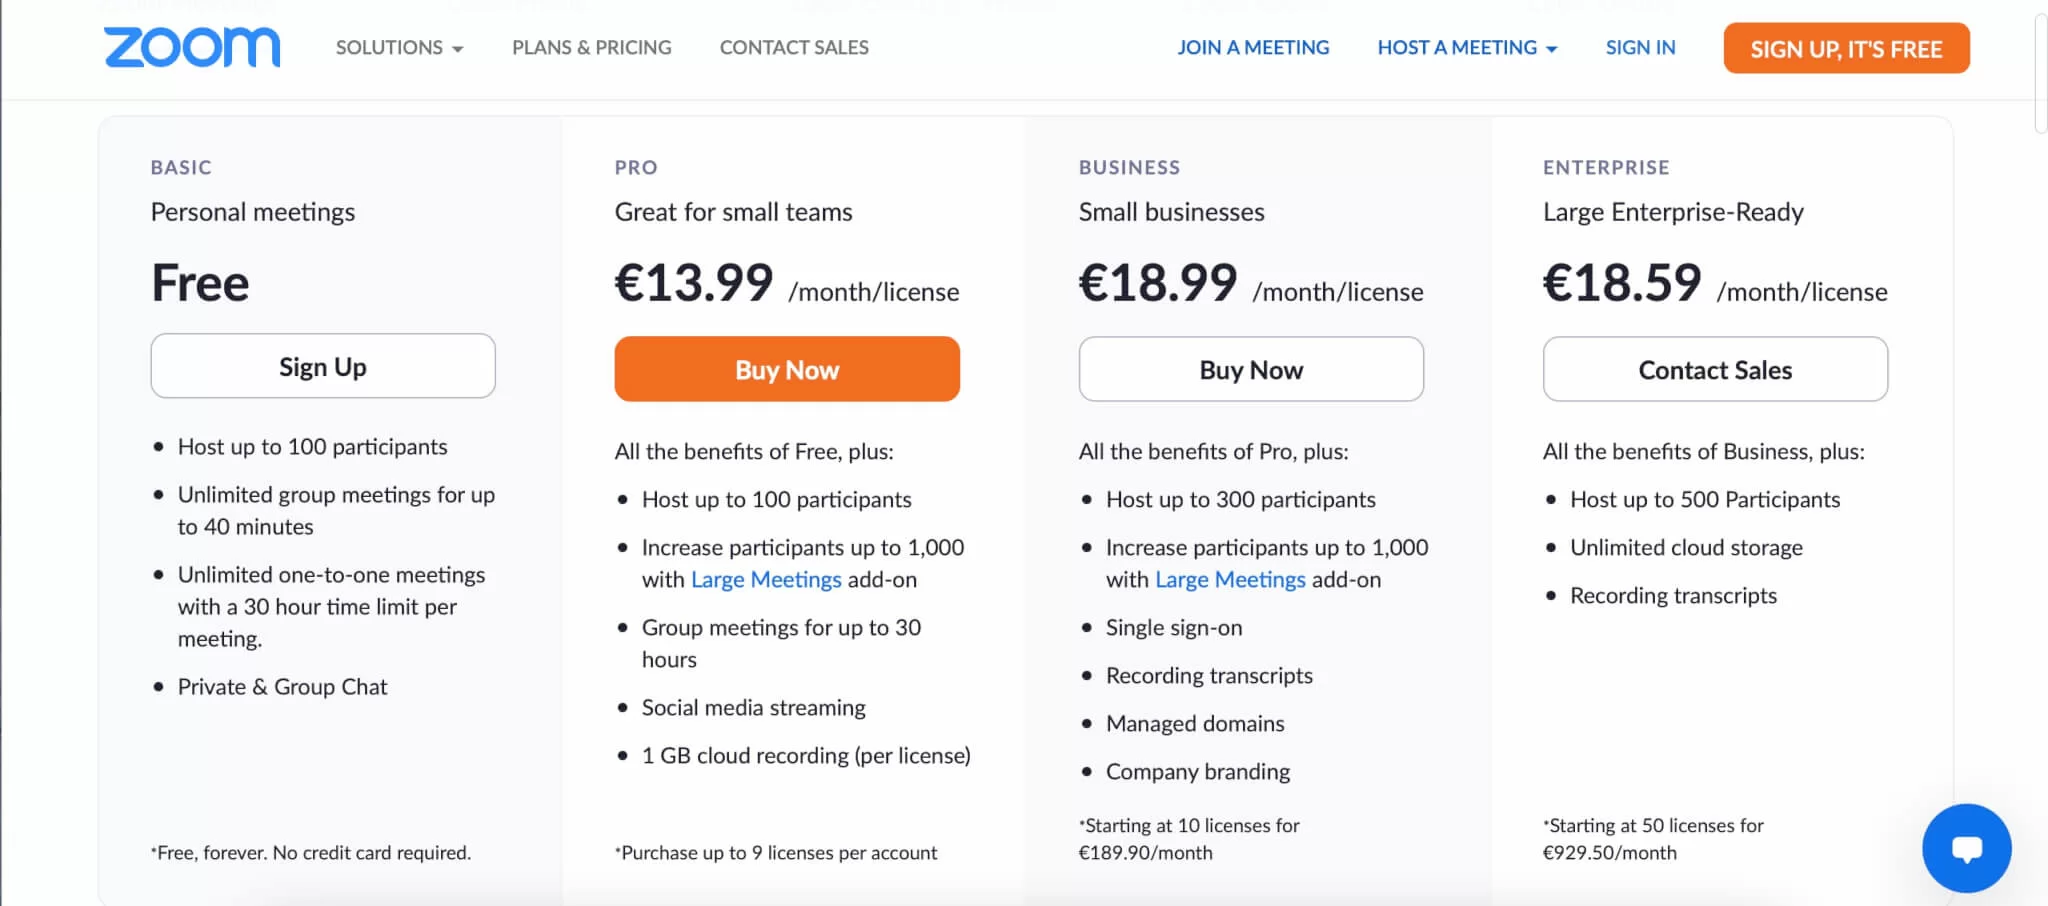
Task: Click the orange Sign Up, It's Free button
Action: click(1844, 47)
